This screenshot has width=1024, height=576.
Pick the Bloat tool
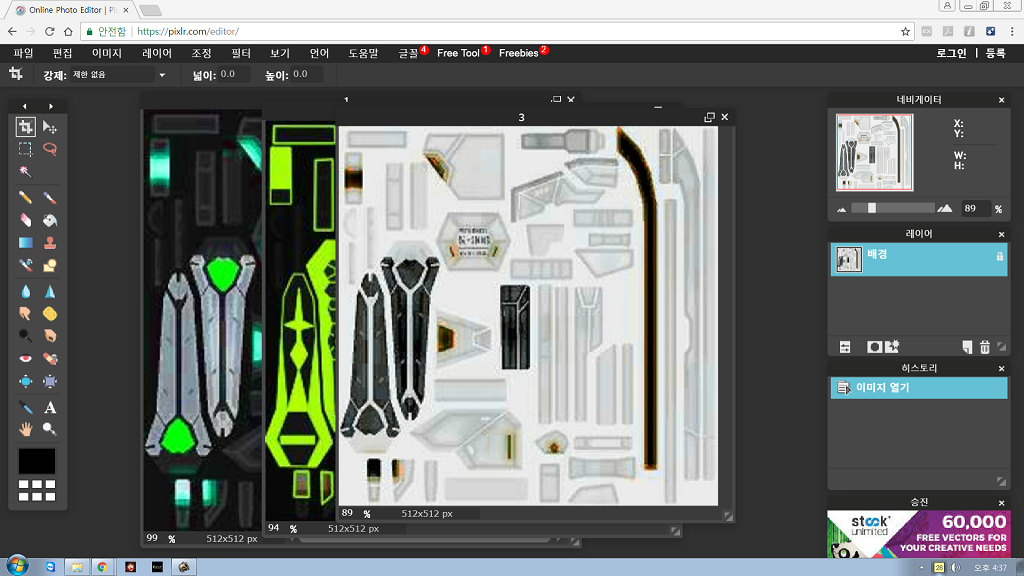(25, 381)
